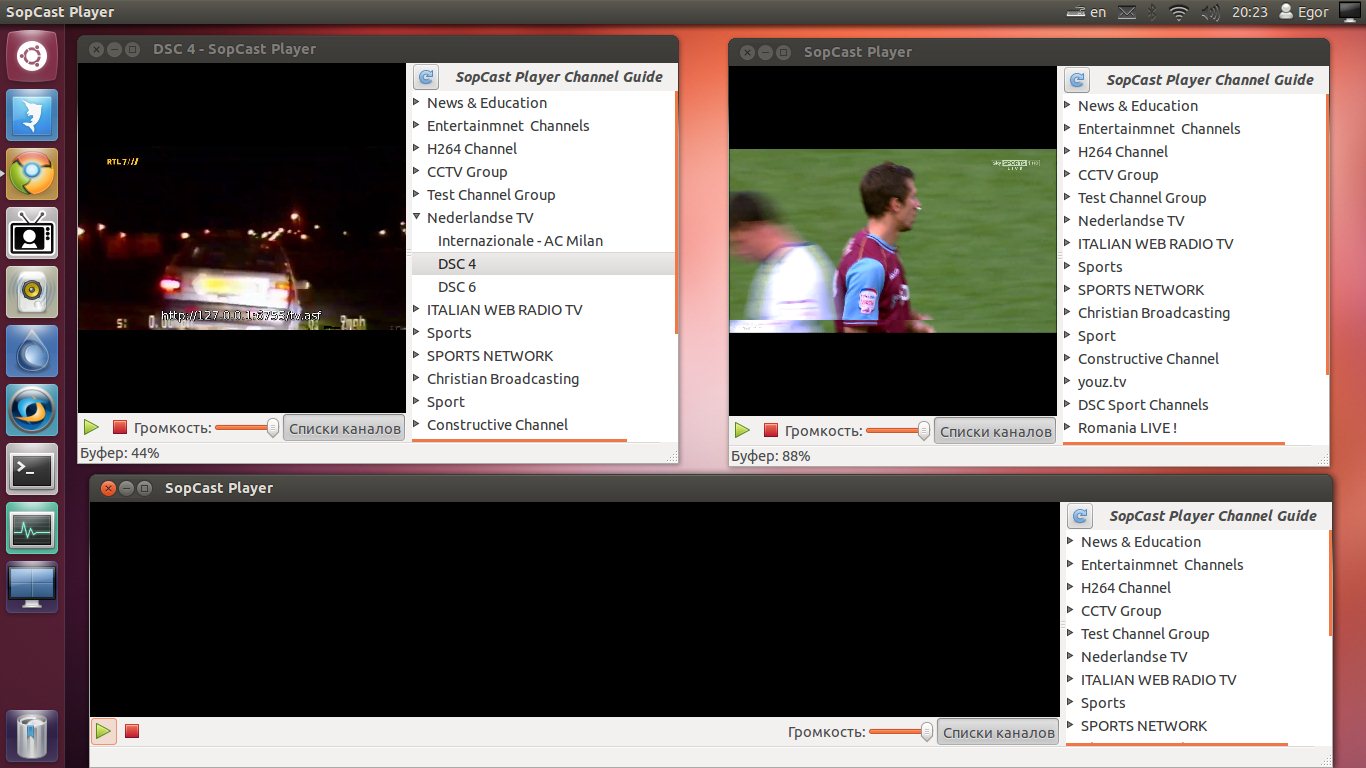Toggle channel list button in DSC 4 window
This screenshot has height=768, width=1366.
coord(345,428)
